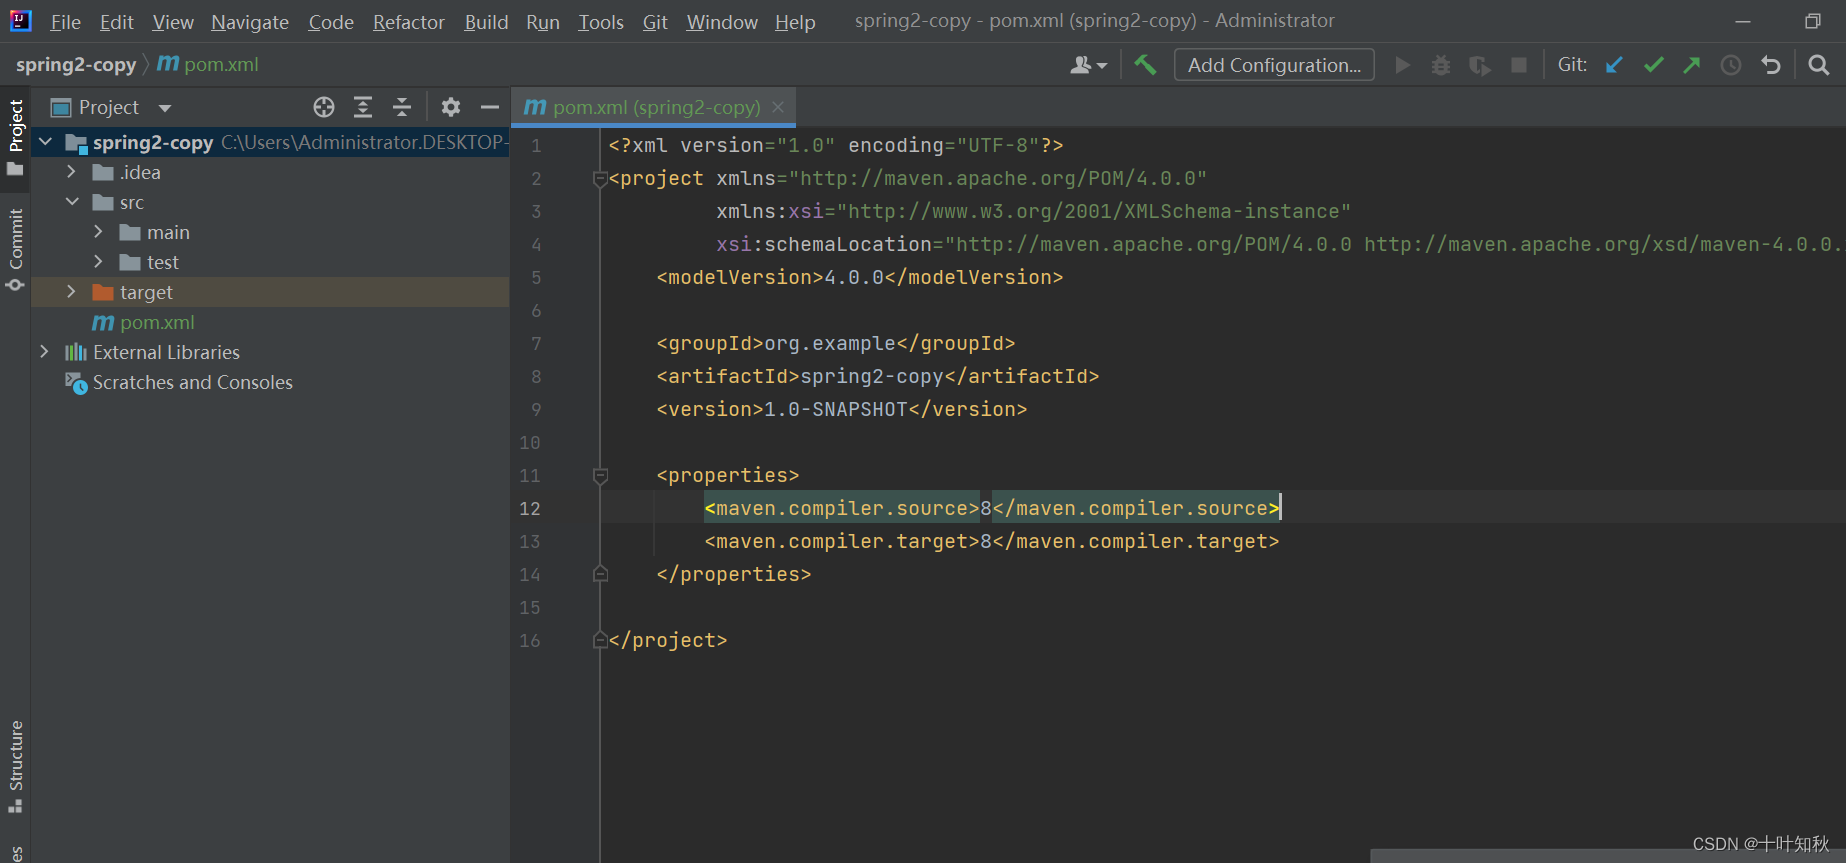Expand the .idea folder

click(x=71, y=172)
